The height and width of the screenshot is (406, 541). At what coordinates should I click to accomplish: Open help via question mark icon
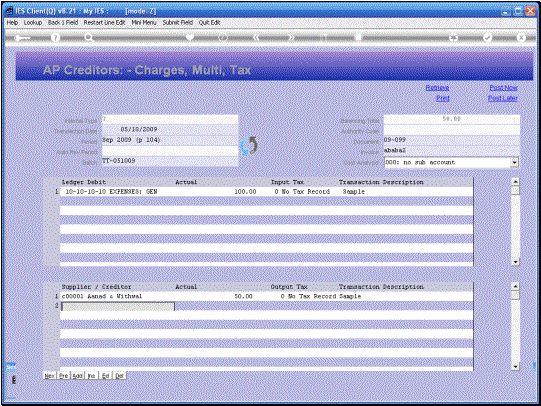55,38
